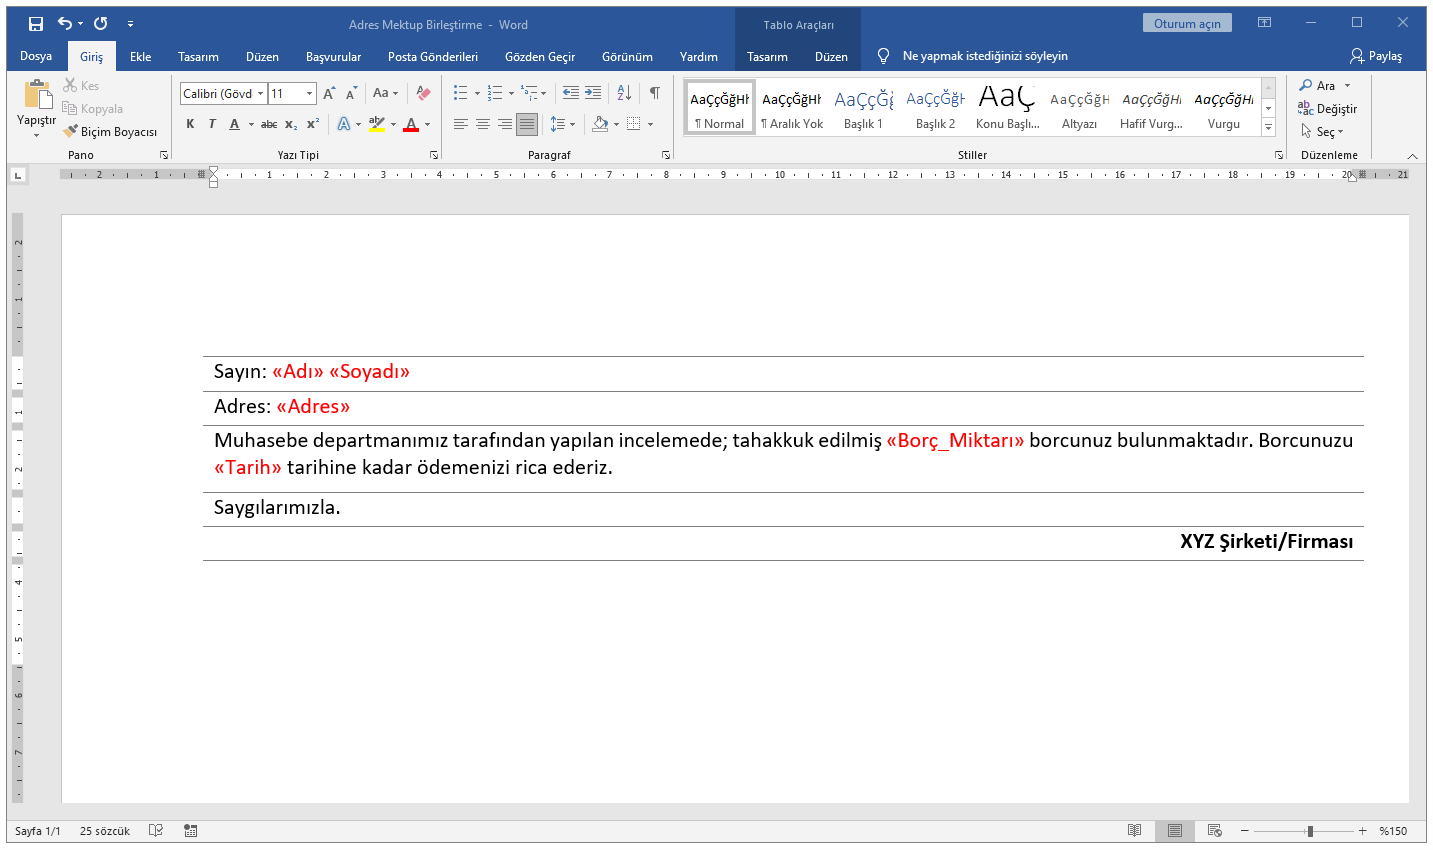Switch to the Gözden Geçir tab
The image size is (1433, 850).
(x=540, y=57)
